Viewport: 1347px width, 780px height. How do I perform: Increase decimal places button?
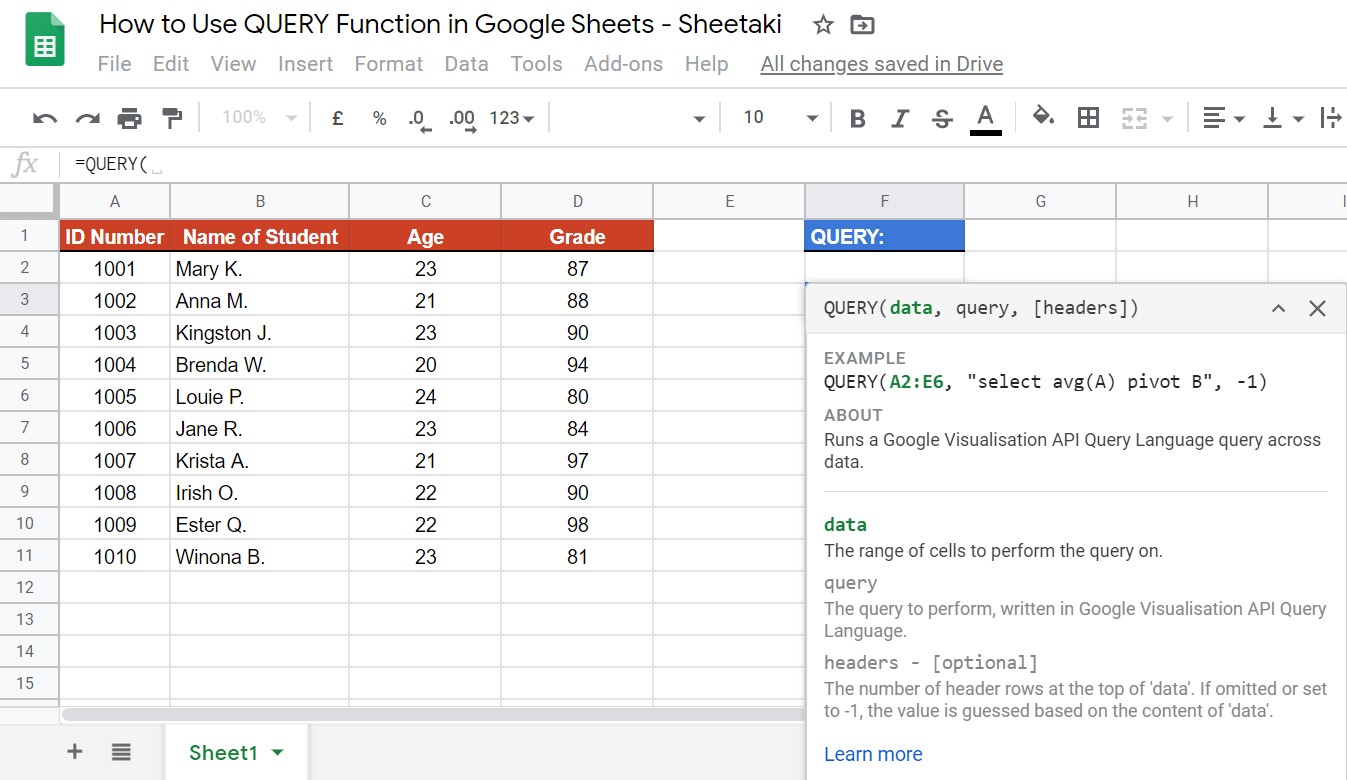click(x=462, y=119)
